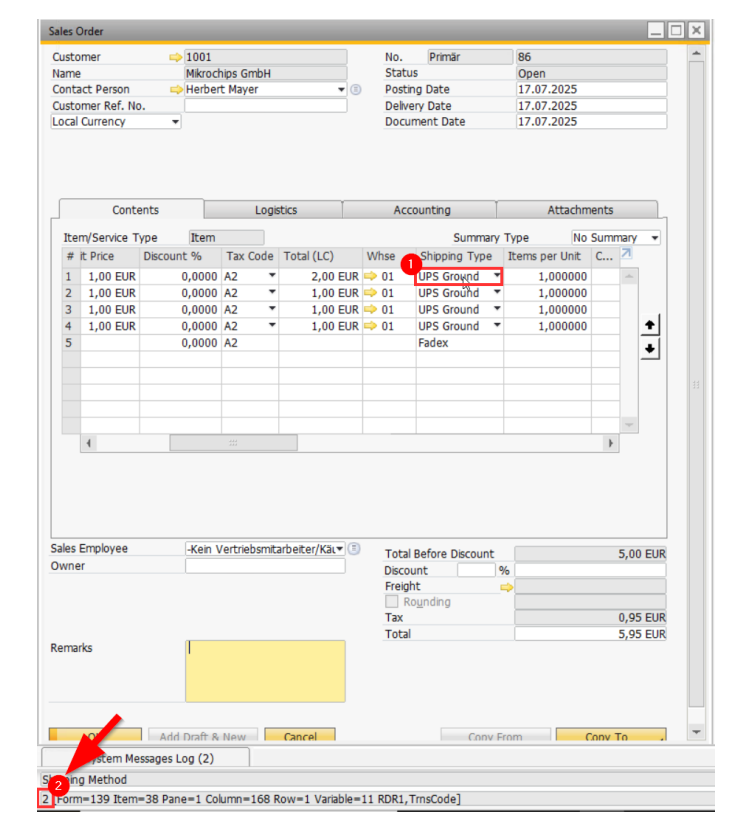This screenshot has width=738, height=824.
Task: Move row up with the up arrow button
Action: coord(649,326)
